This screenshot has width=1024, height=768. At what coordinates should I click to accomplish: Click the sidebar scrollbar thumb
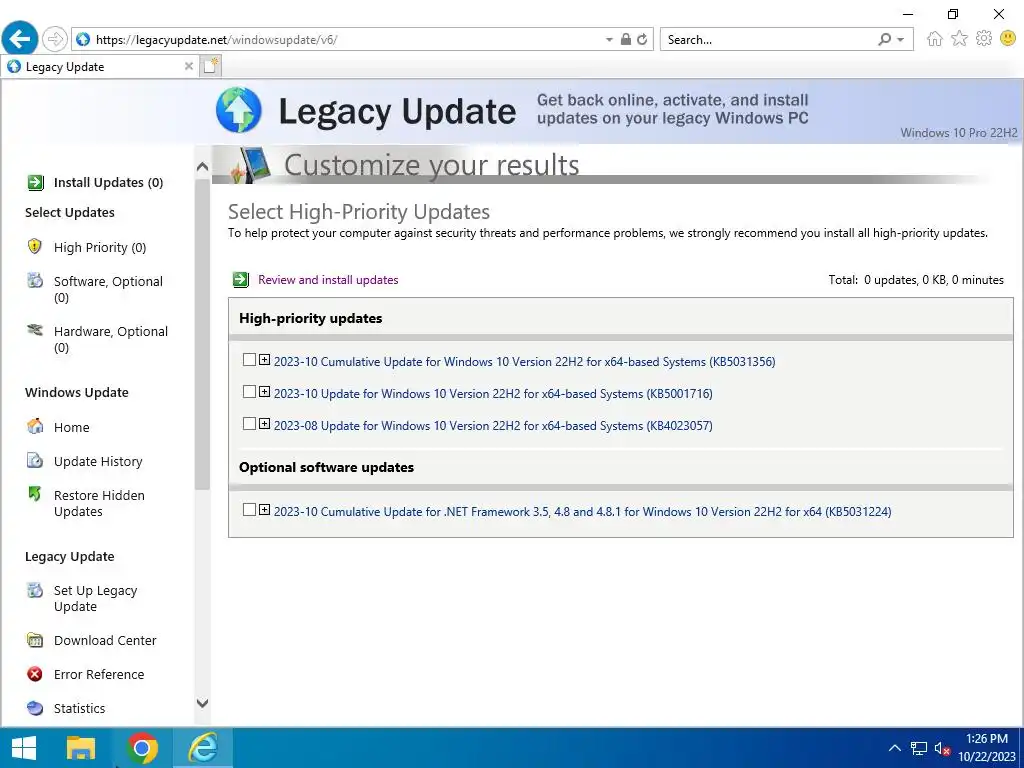202,333
